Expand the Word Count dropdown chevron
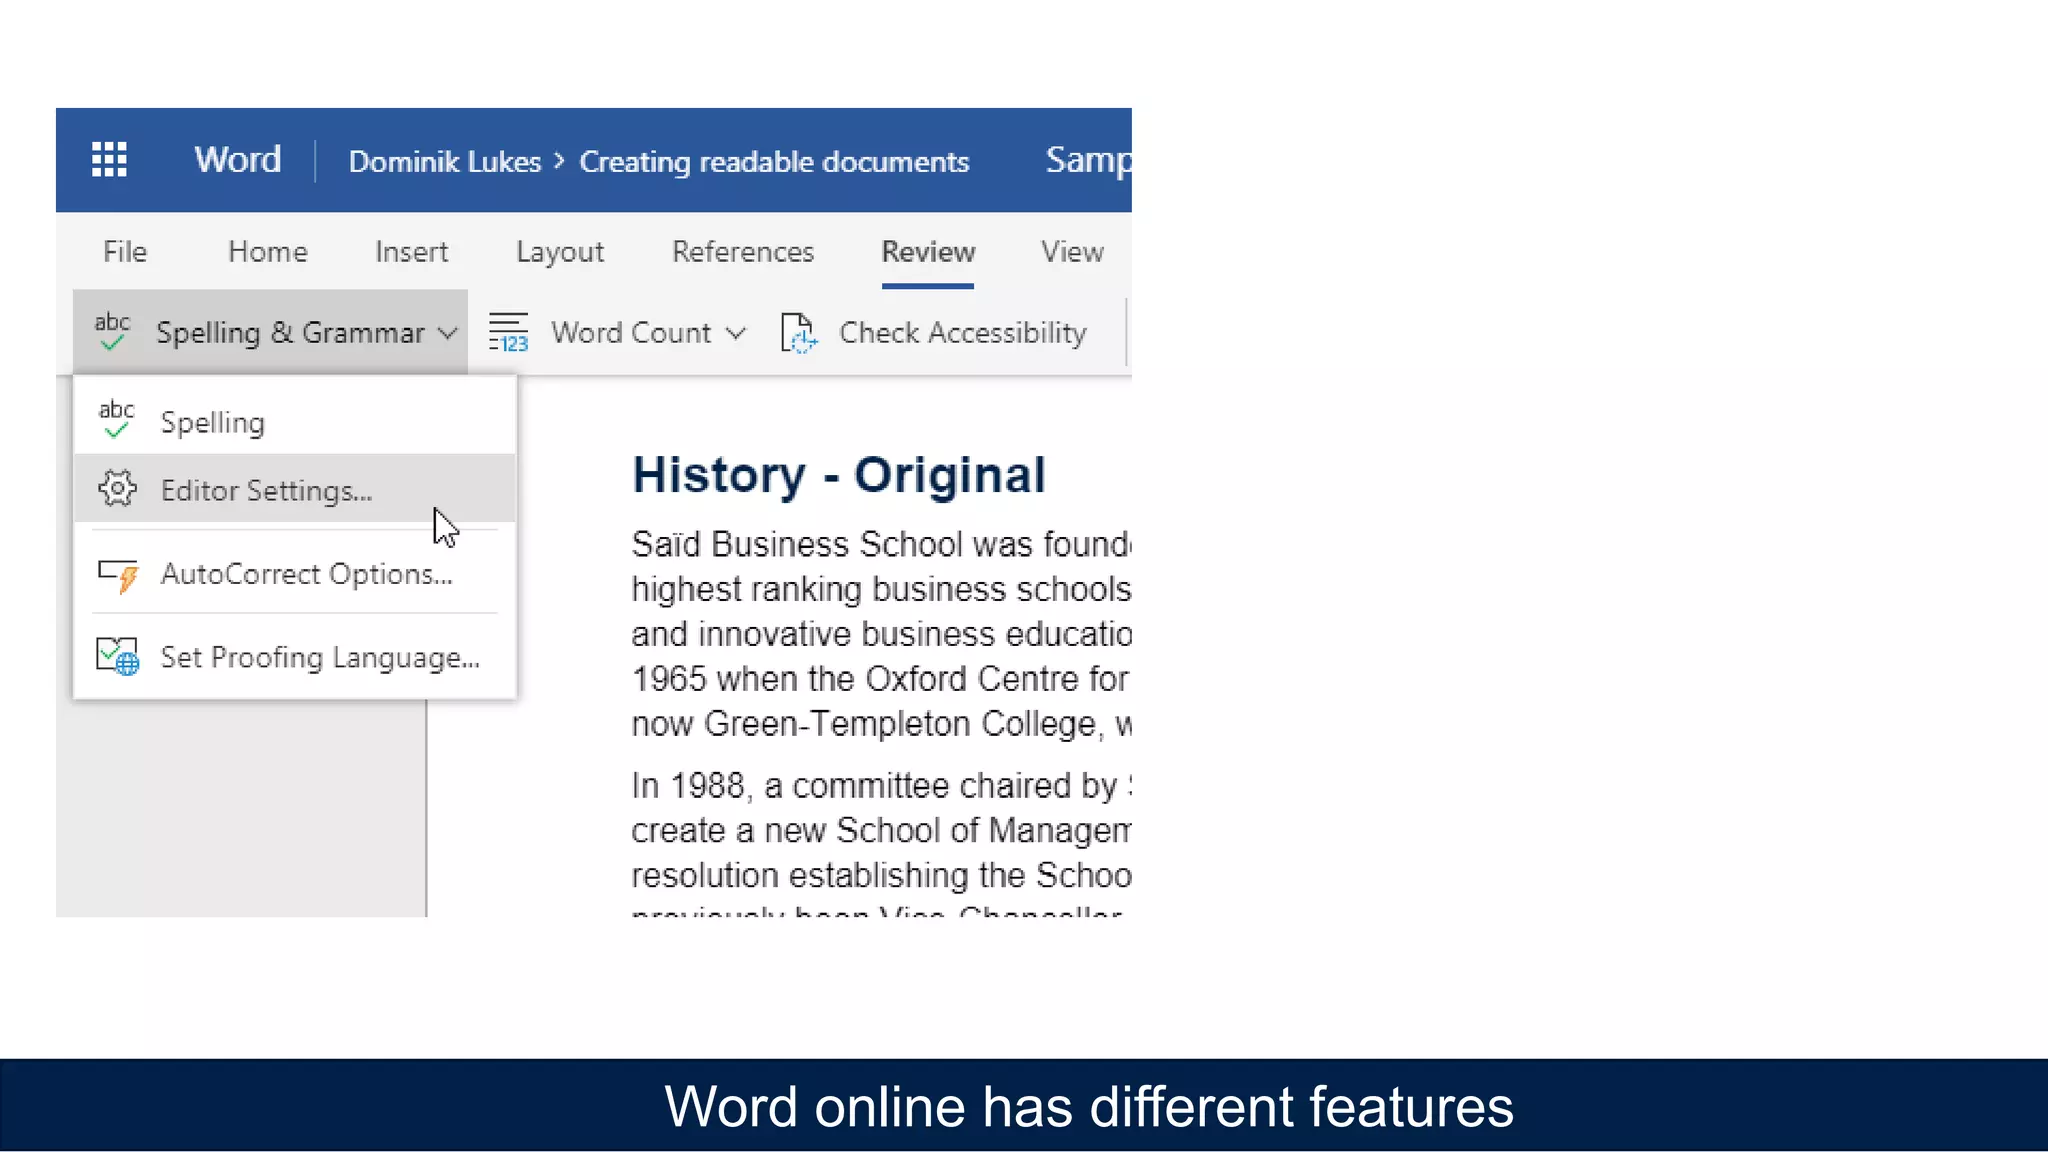Screen dimensions: 2048x1152 tap(736, 333)
